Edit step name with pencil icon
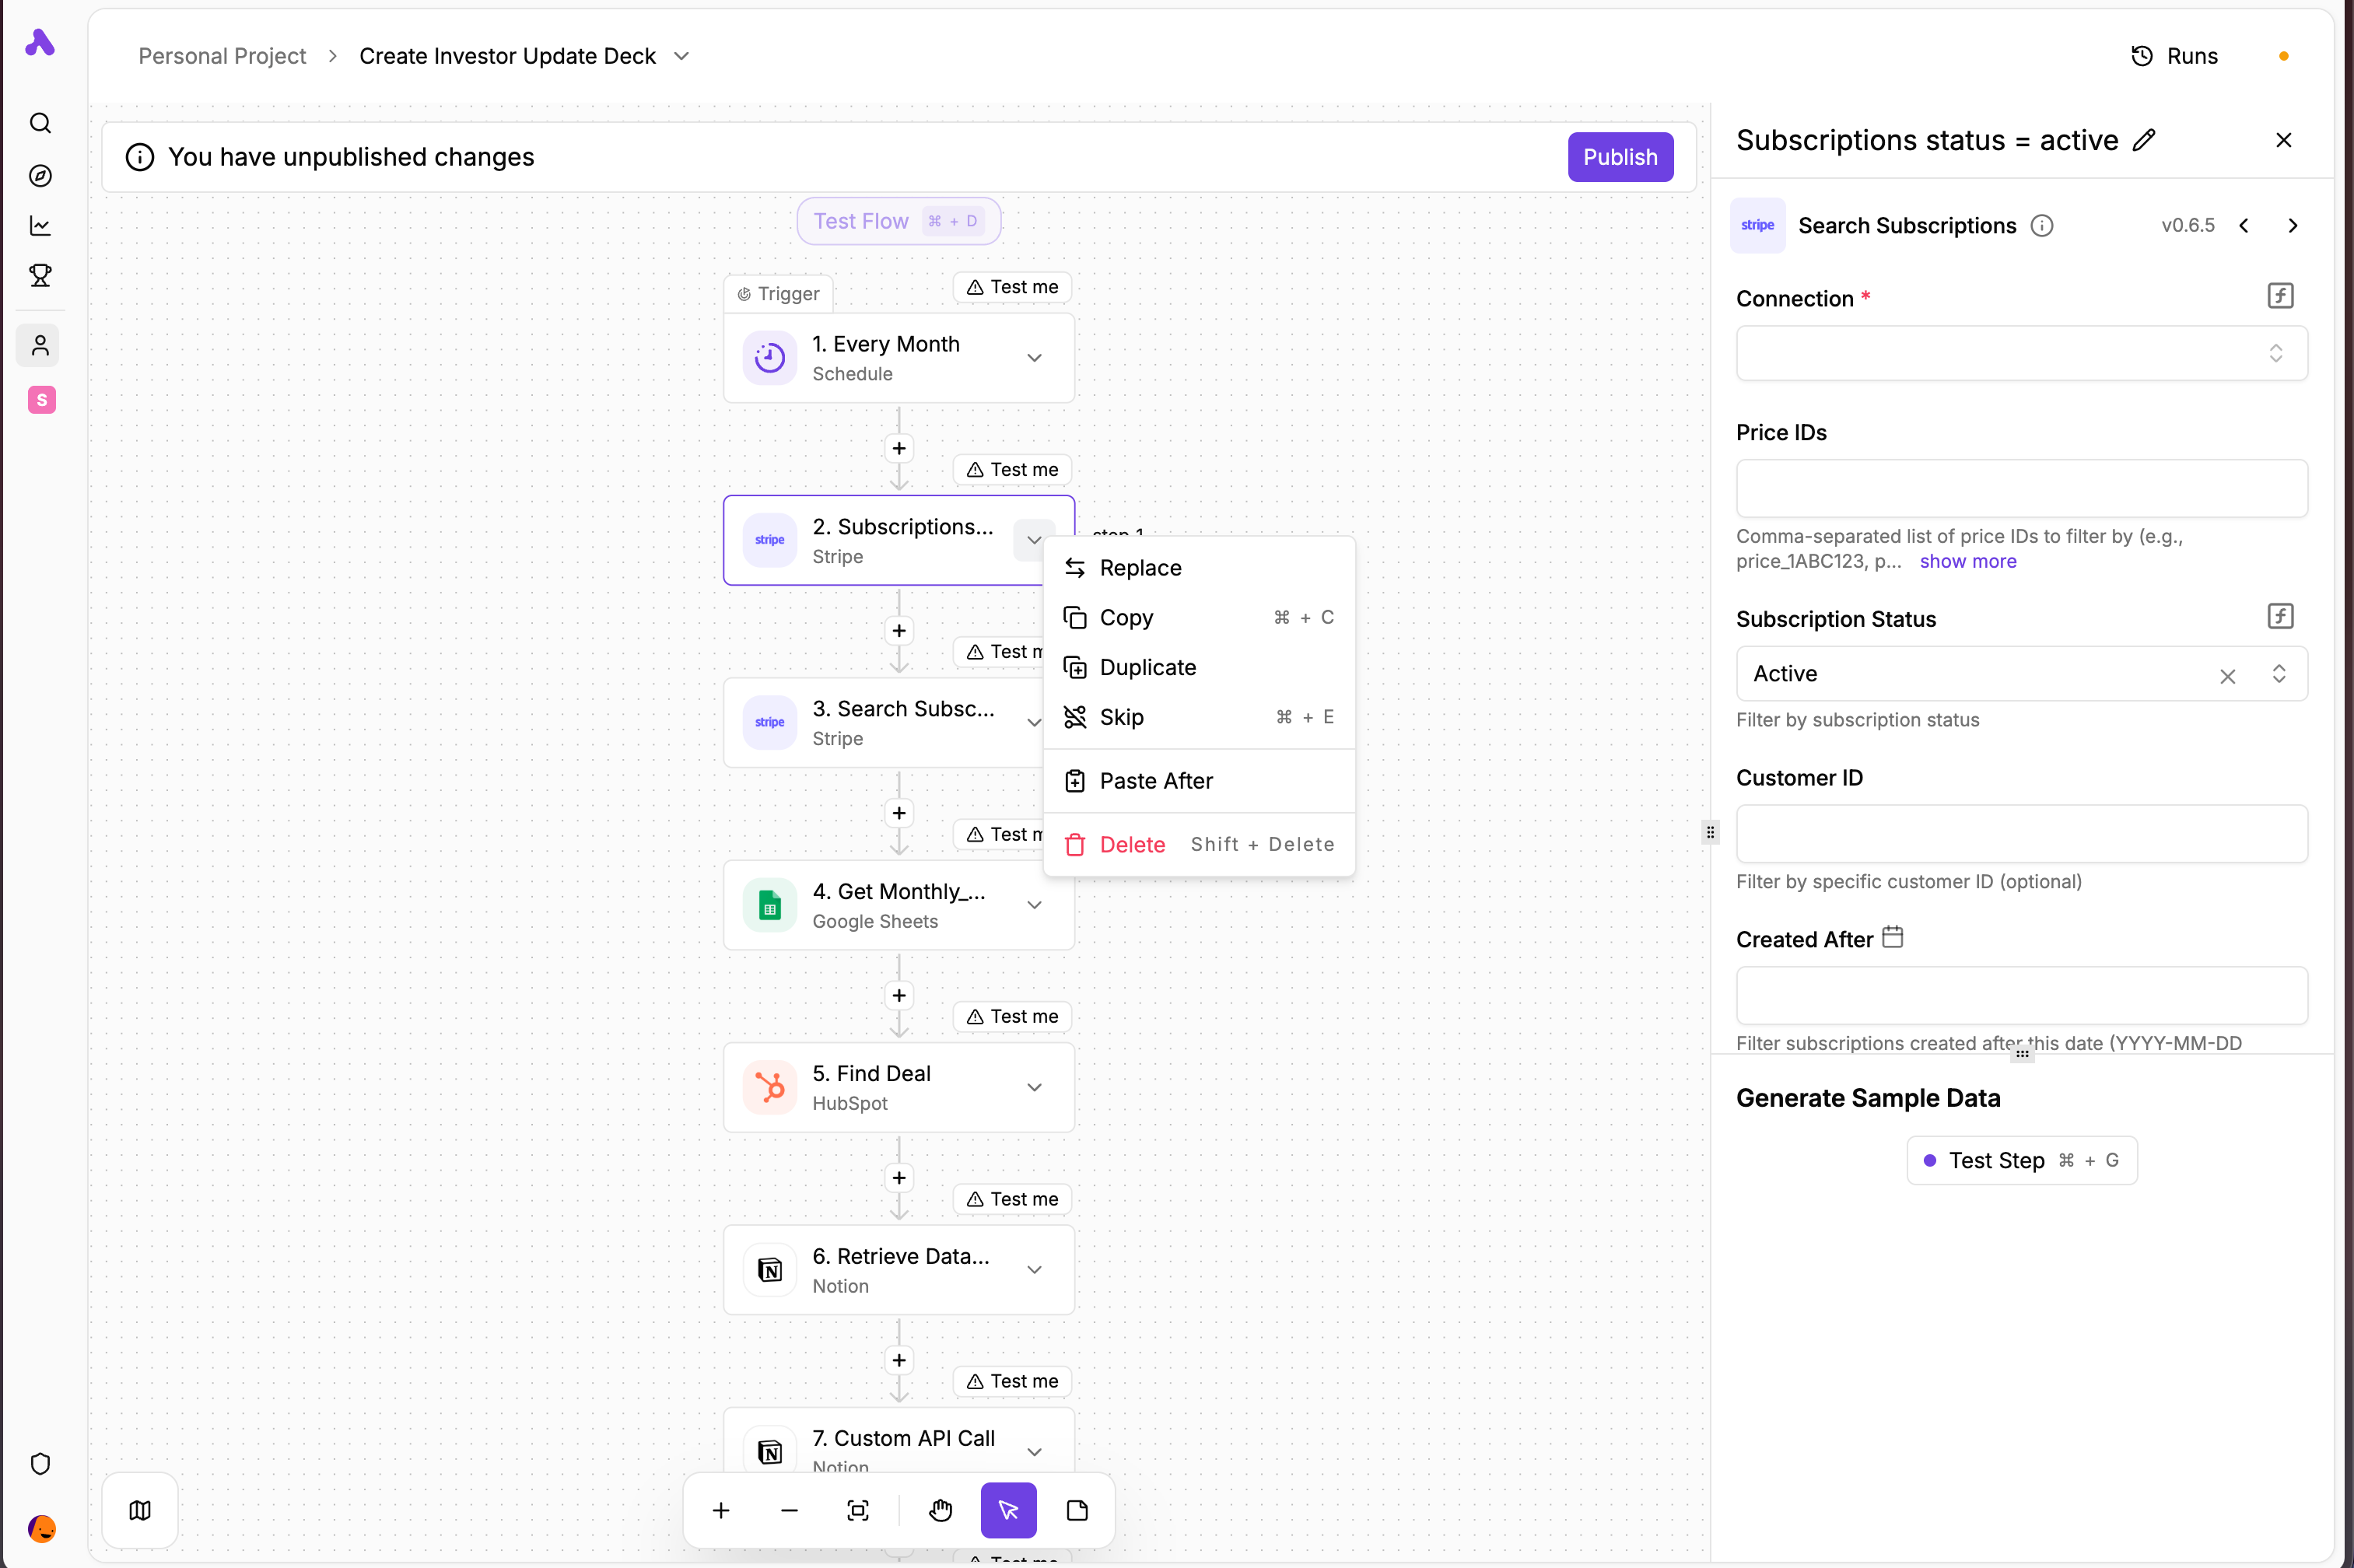 [2144, 140]
